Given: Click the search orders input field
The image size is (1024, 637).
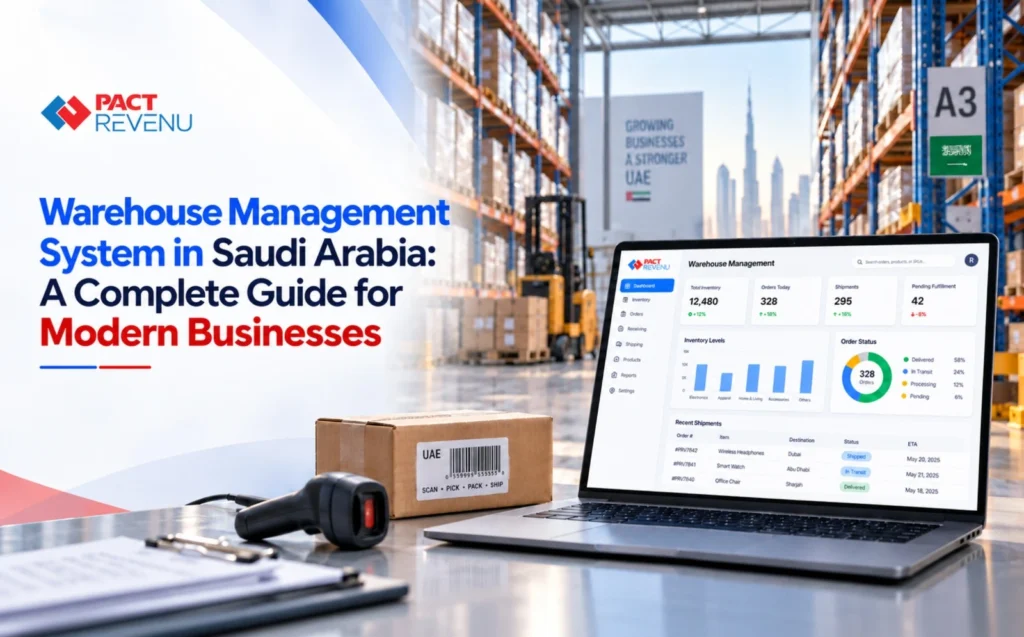Looking at the screenshot, I should [904, 261].
